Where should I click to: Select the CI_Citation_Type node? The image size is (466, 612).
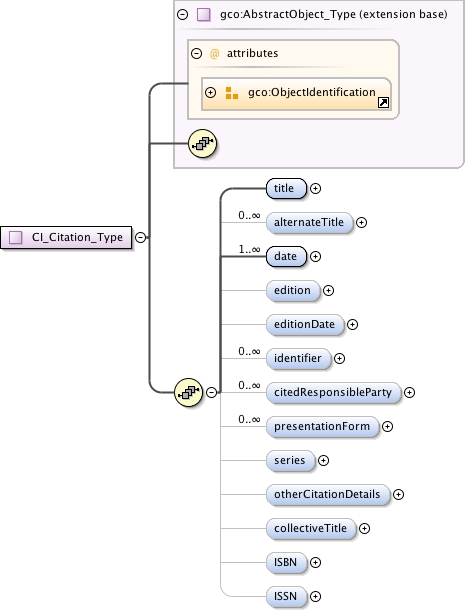[66, 237]
